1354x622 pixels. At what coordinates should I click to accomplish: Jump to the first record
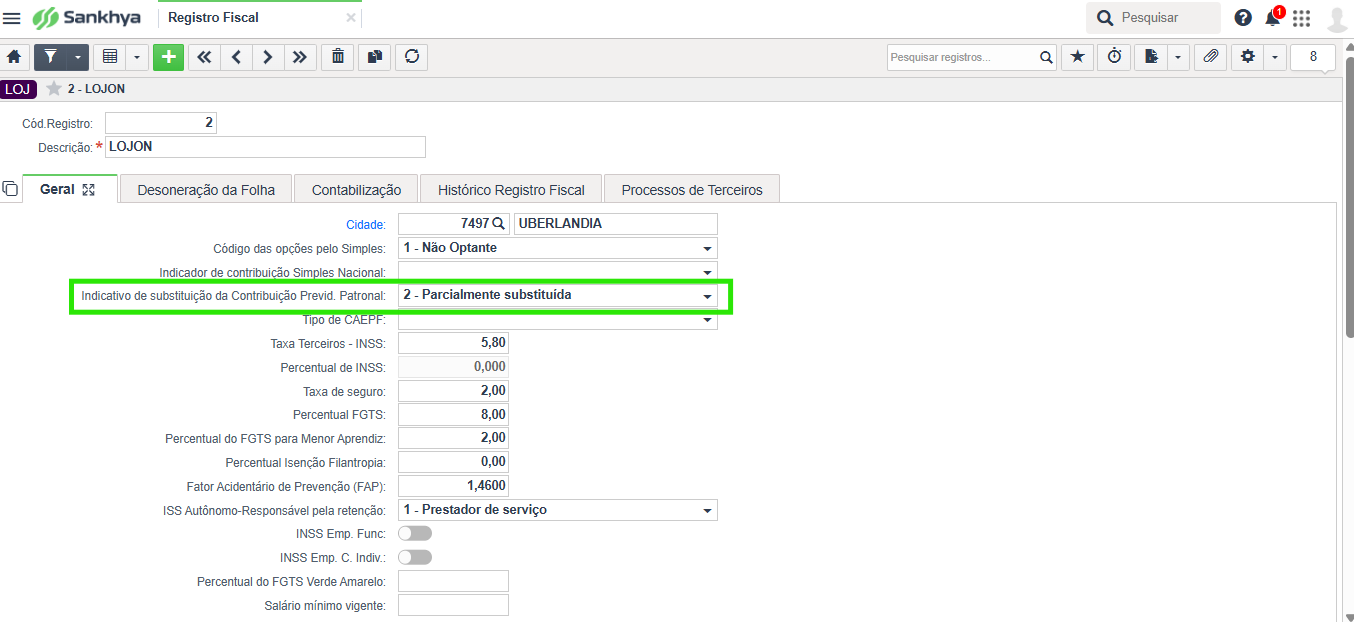[x=204, y=57]
